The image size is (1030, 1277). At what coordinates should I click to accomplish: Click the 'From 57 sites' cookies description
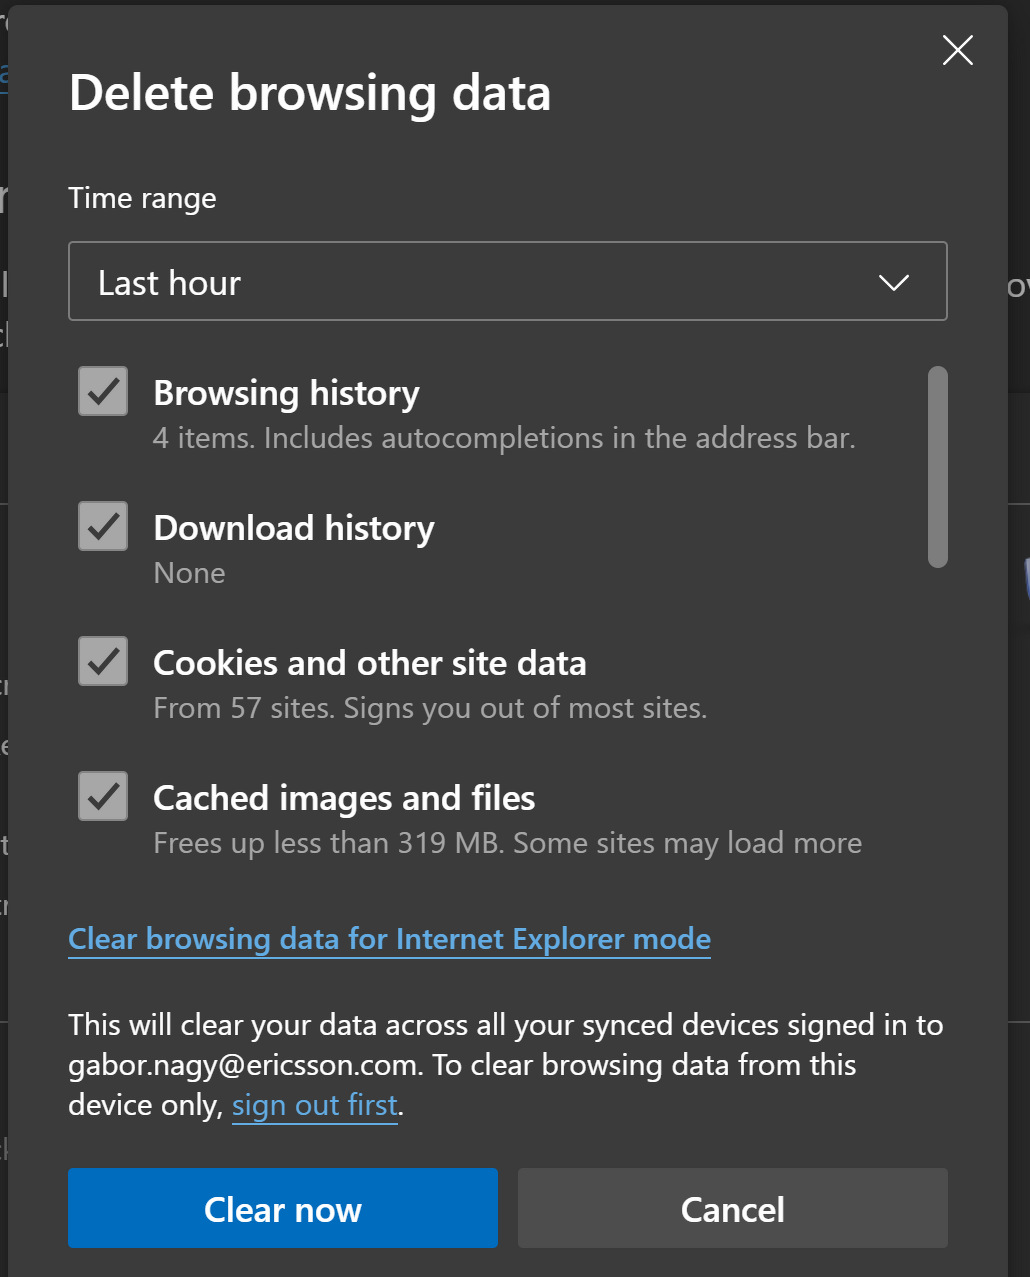[430, 708]
